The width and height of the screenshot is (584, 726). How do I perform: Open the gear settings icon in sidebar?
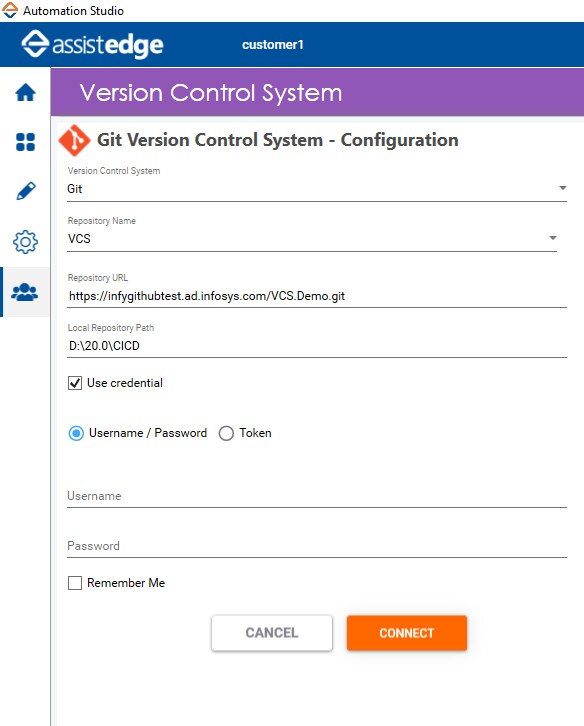point(25,242)
